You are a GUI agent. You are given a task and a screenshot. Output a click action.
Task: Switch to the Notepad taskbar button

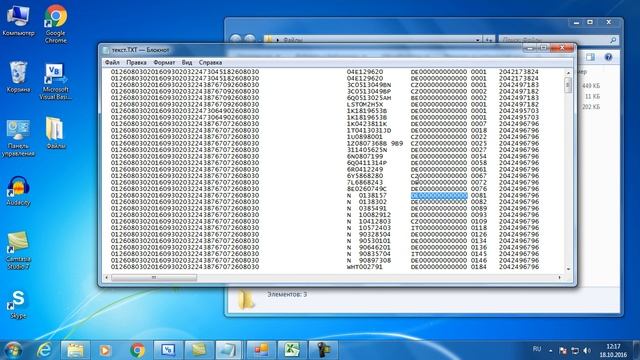[229, 350]
